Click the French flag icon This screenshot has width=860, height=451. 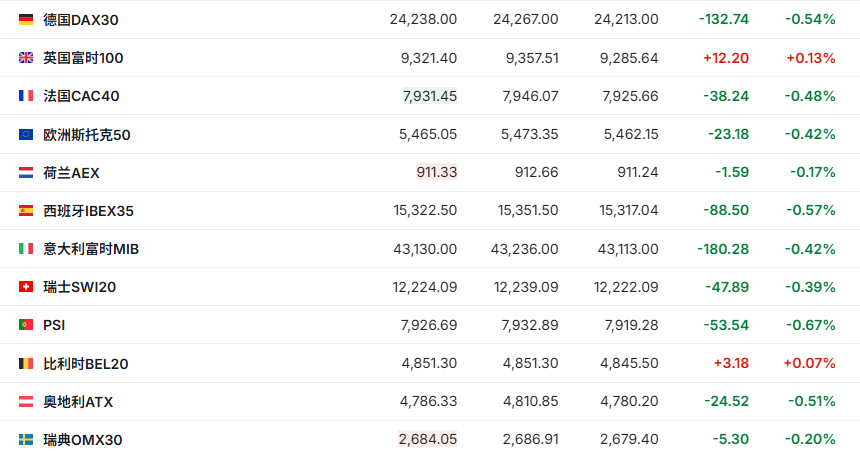(26, 96)
